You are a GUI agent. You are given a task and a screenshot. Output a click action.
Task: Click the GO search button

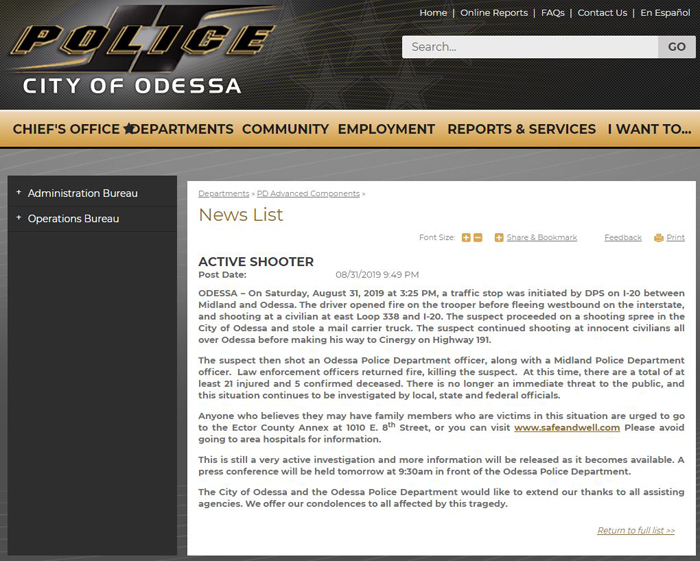[x=677, y=47]
